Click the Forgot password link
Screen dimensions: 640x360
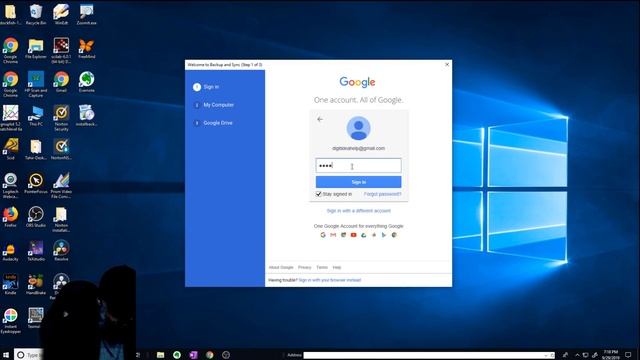pyautogui.click(x=382, y=194)
